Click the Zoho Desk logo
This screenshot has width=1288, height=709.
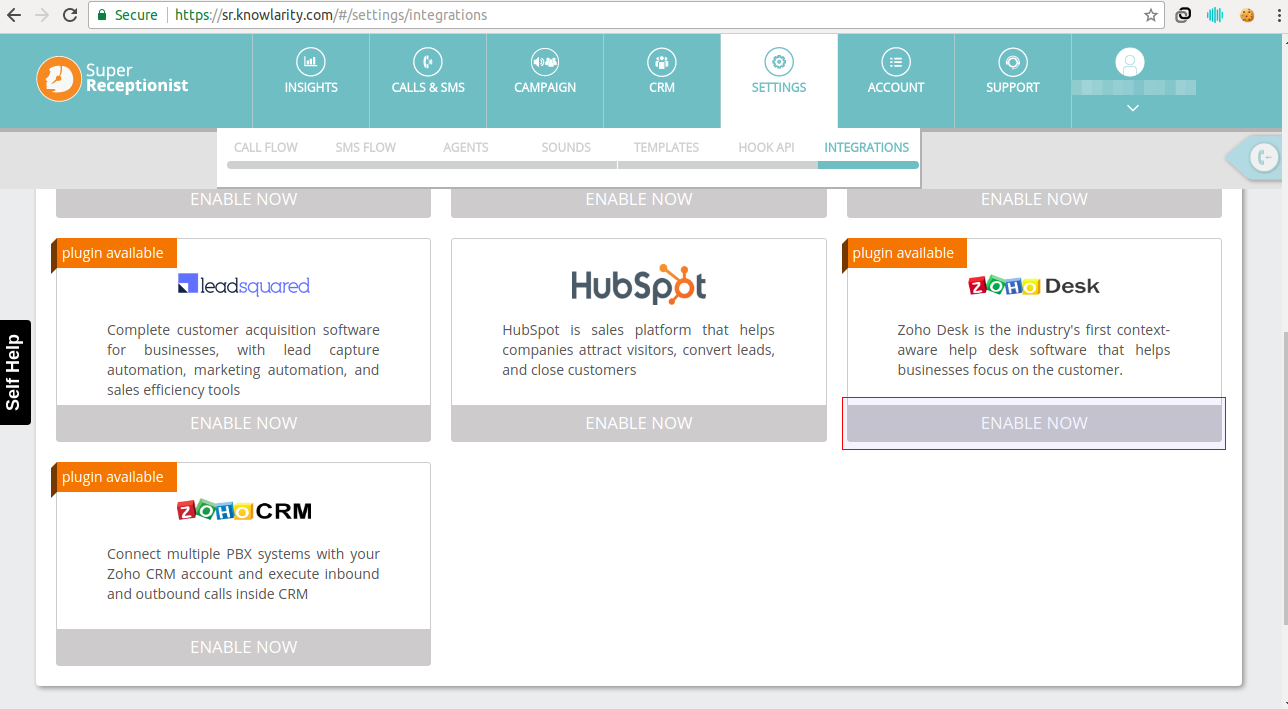click(x=1034, y=286)
